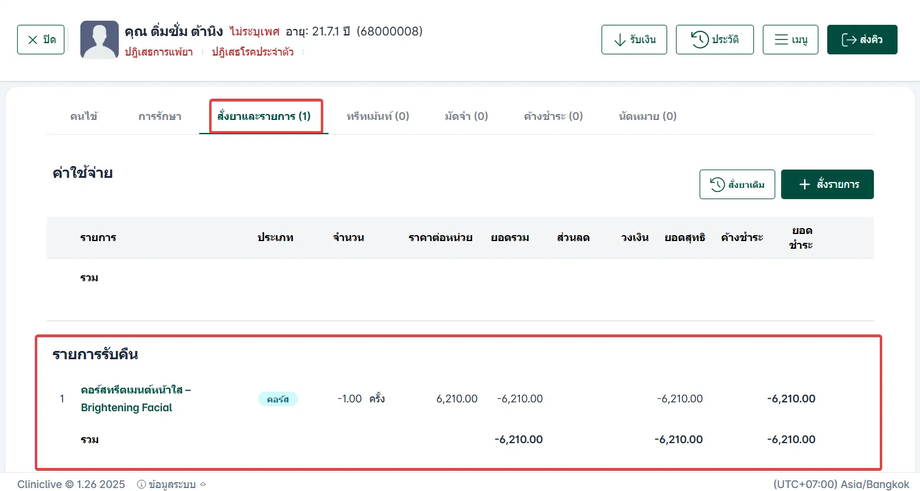Click the ราคาต่อหน่วย column header
Image resolution: width=920 pixels, height=491 pixels.
coord(440,238)
